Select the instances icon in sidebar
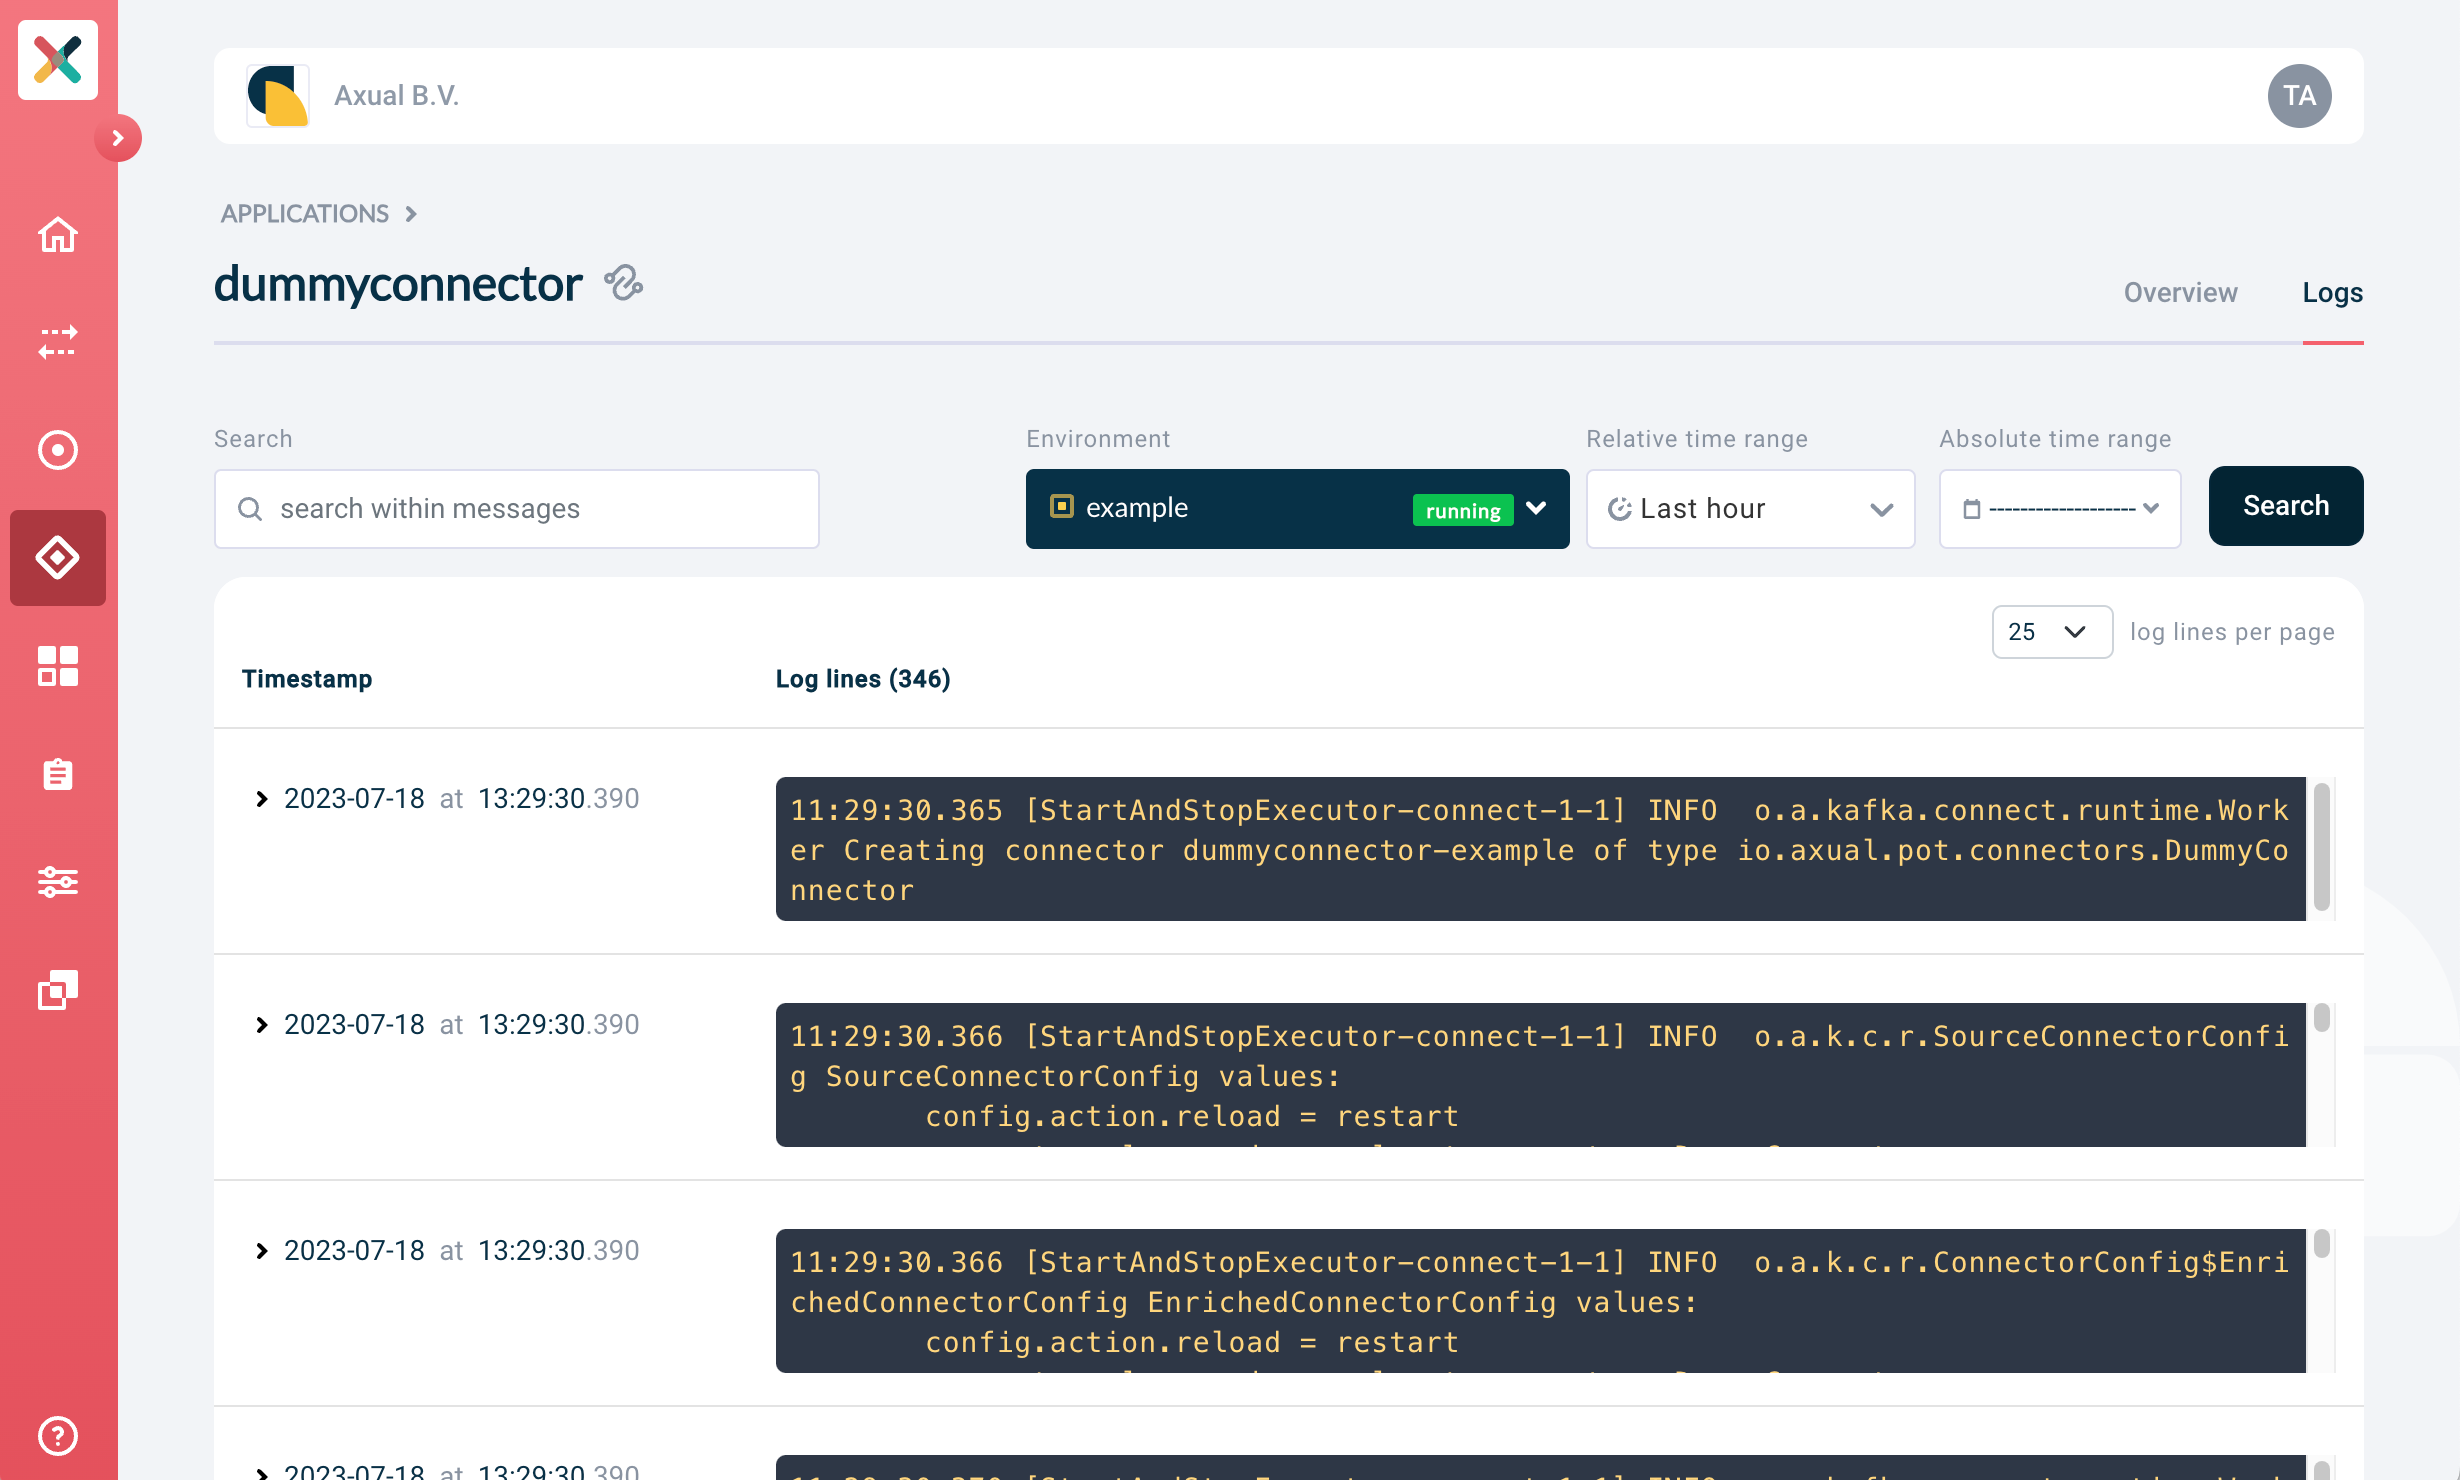The image size is (2460, 1480). click(x=57, y=990)
